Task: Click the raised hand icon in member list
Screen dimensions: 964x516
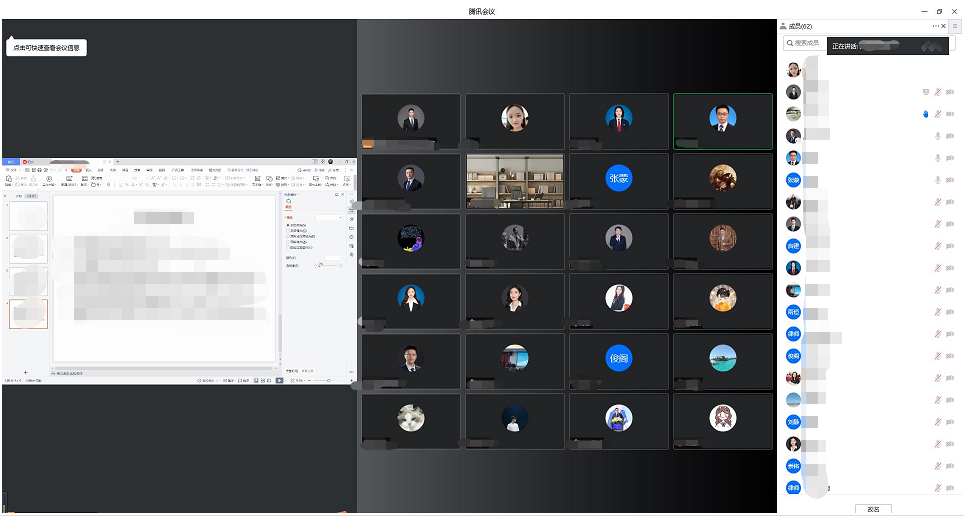Action: pyautogui.click(x=926, y=113)
